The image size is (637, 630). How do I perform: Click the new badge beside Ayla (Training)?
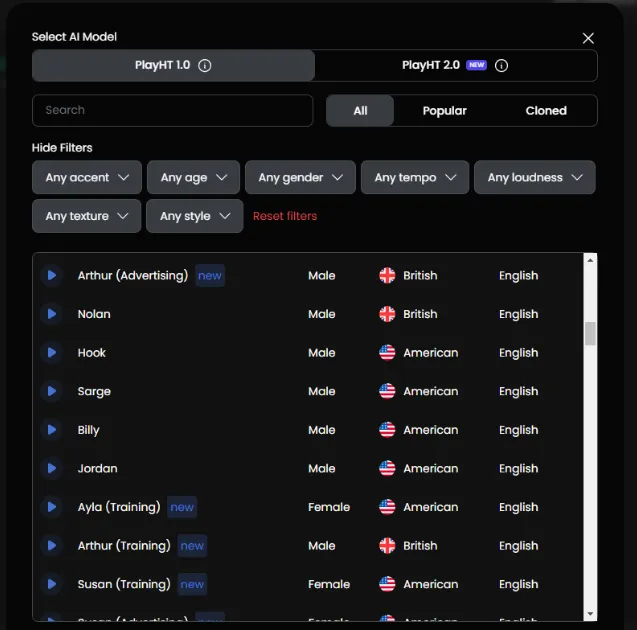pos(182,507)
